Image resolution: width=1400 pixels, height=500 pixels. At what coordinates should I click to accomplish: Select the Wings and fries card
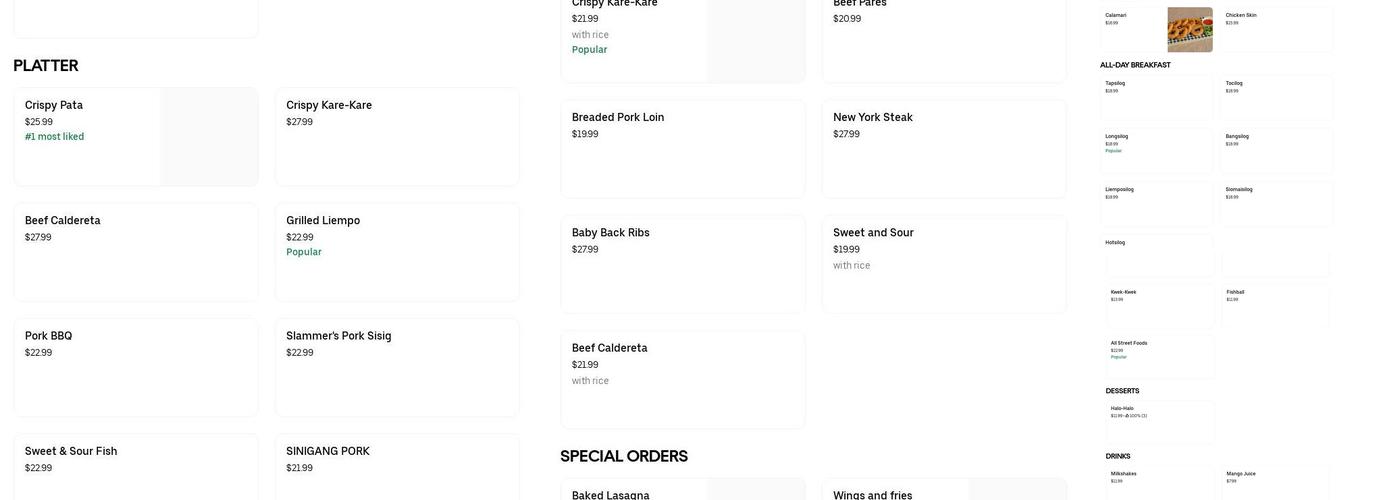coord(944,490)
